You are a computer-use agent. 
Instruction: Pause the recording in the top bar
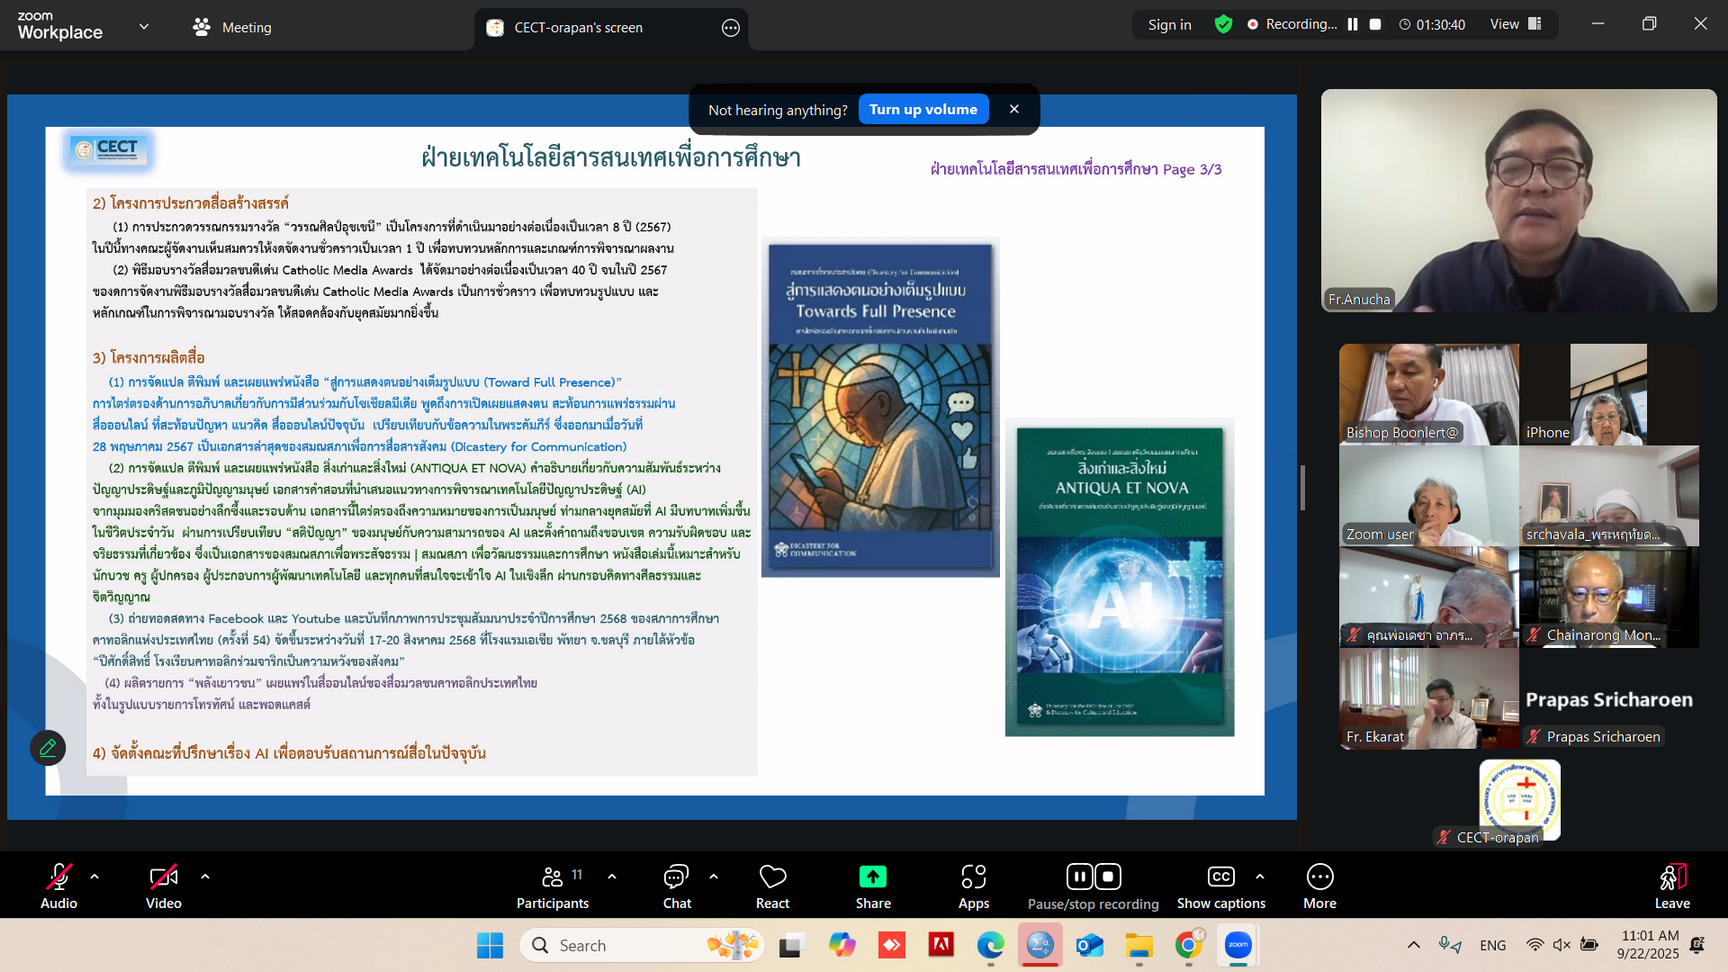click(x=1353, y=24)
